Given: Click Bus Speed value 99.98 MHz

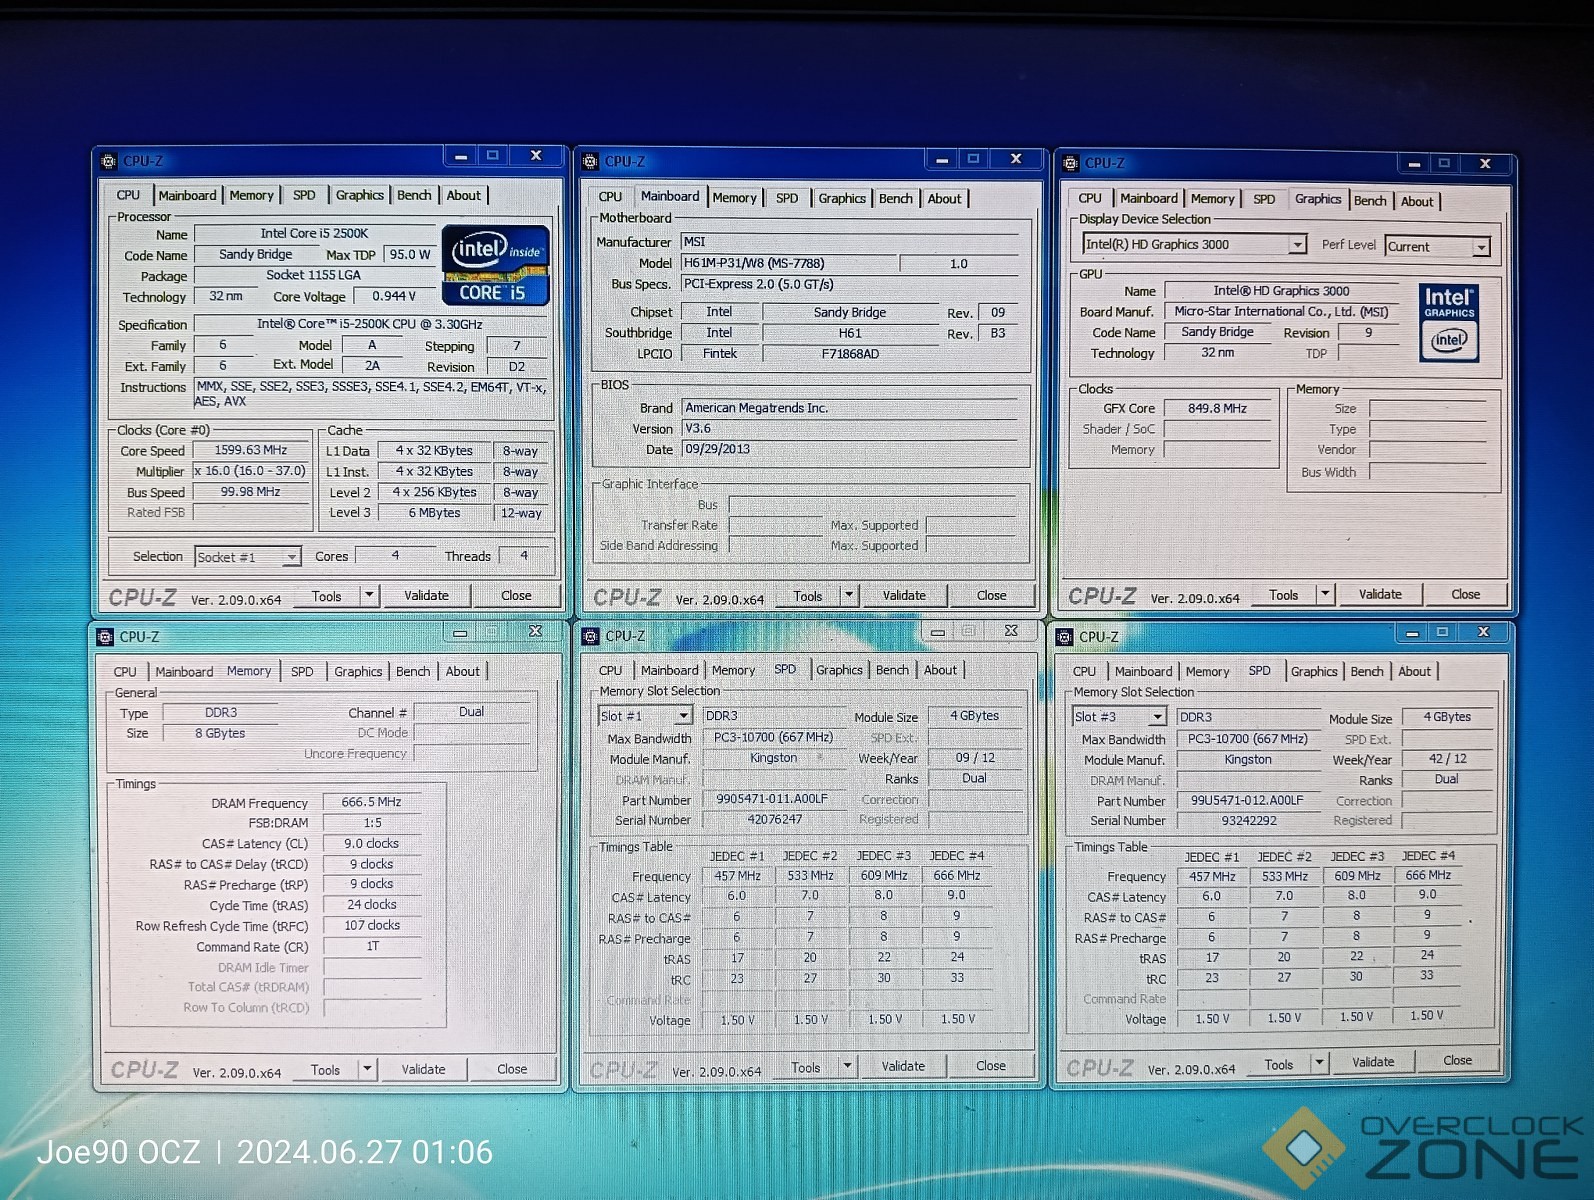Looking at the screenshot, I should coord(250,492).
